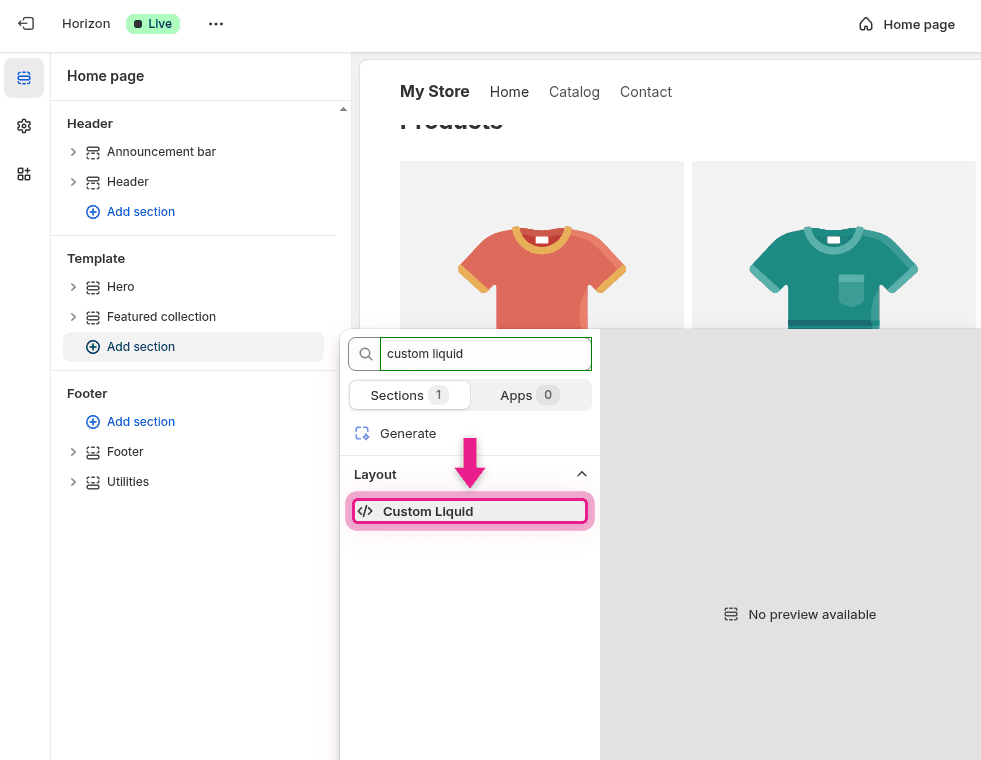981x760 pixels.
Task: Click the exit theme editor icon top-left
Action: 25,23
